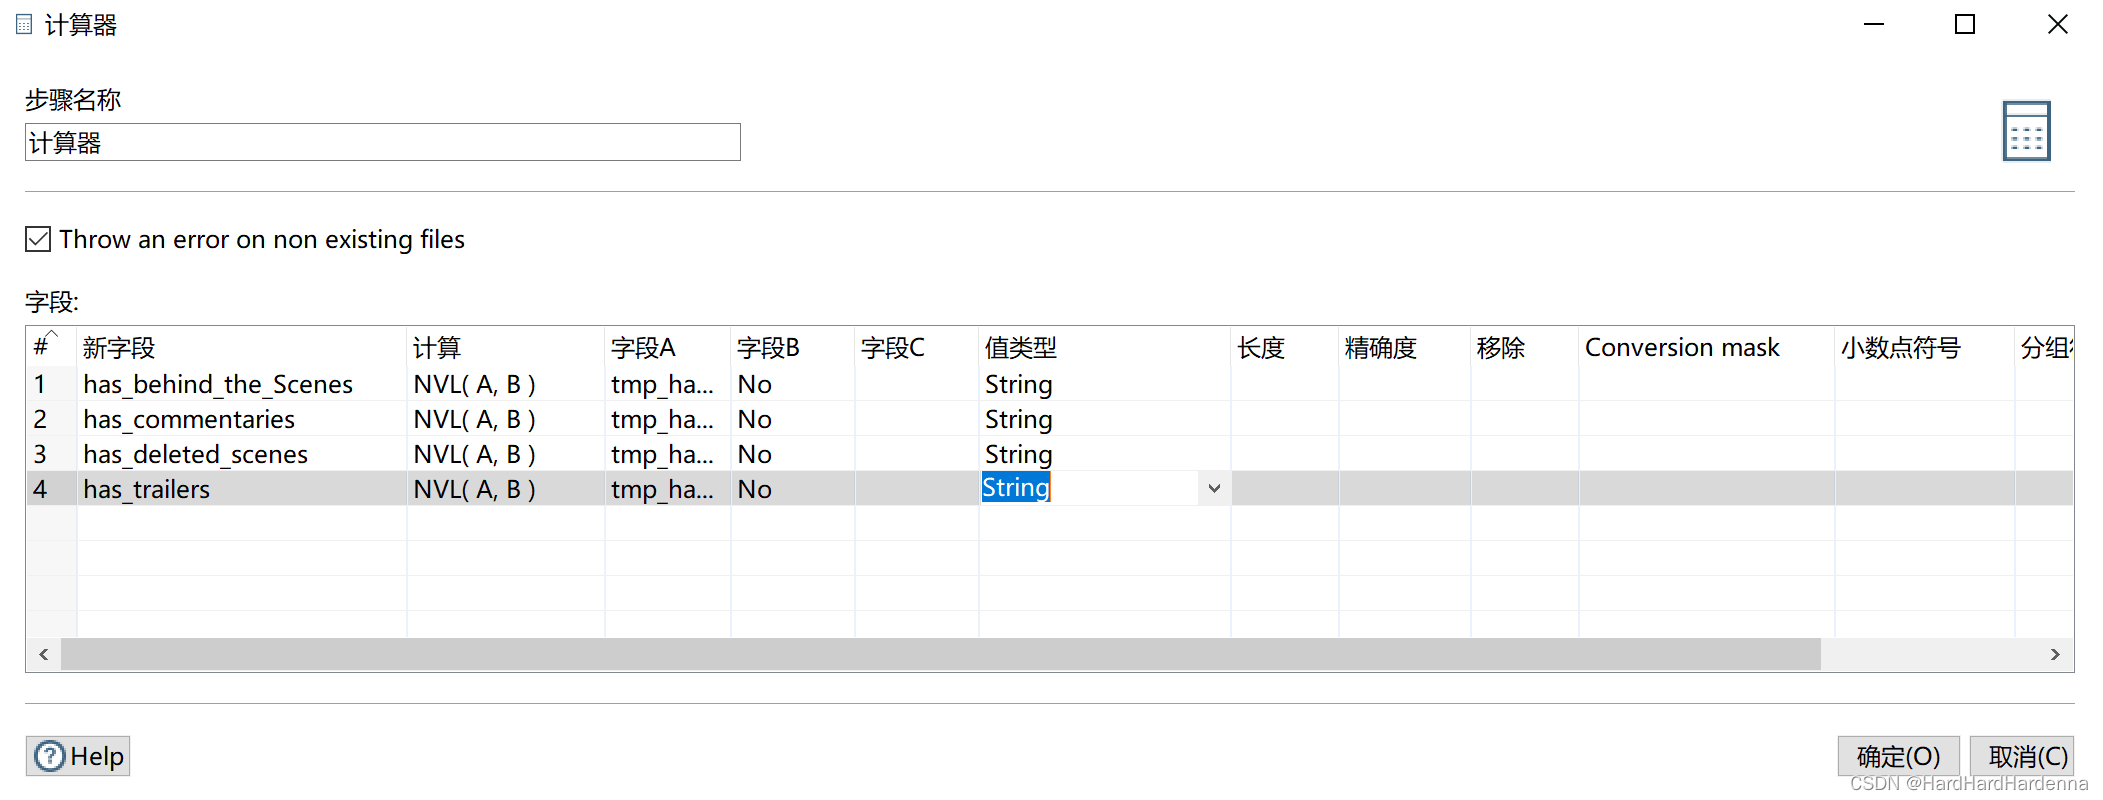The width and height of the screenshot is (2103, 800).
Task: Click the 新字段 column header
Action: pos(242,347)
